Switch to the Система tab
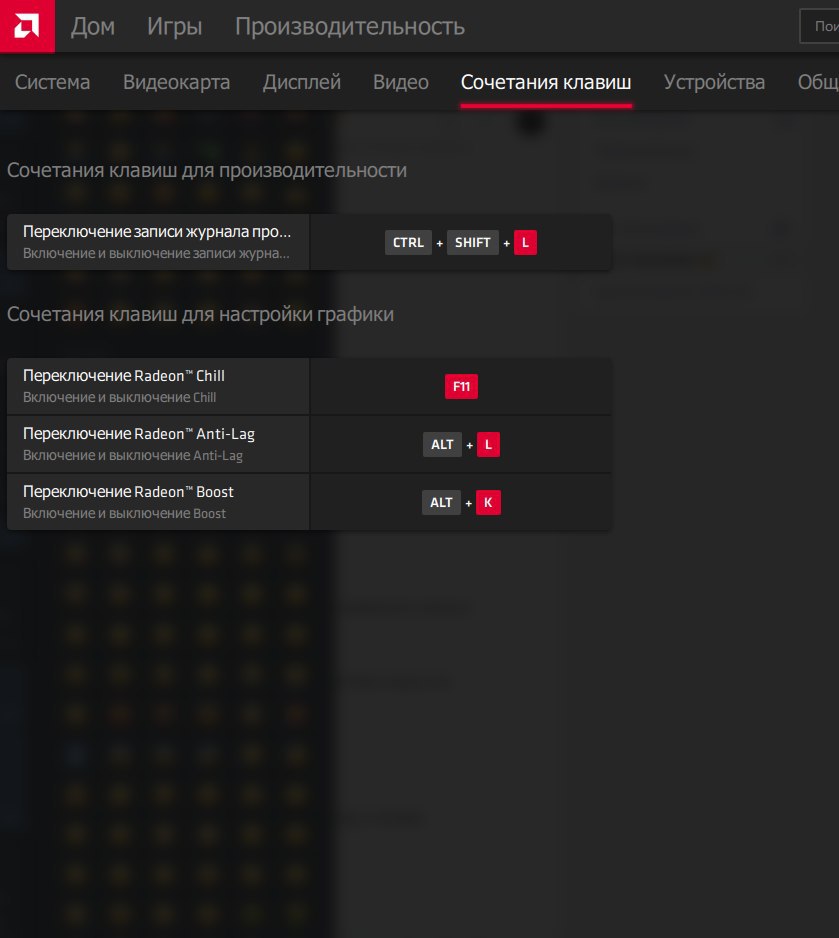This screenshot has width=839, height=938. tap(53, 82)
